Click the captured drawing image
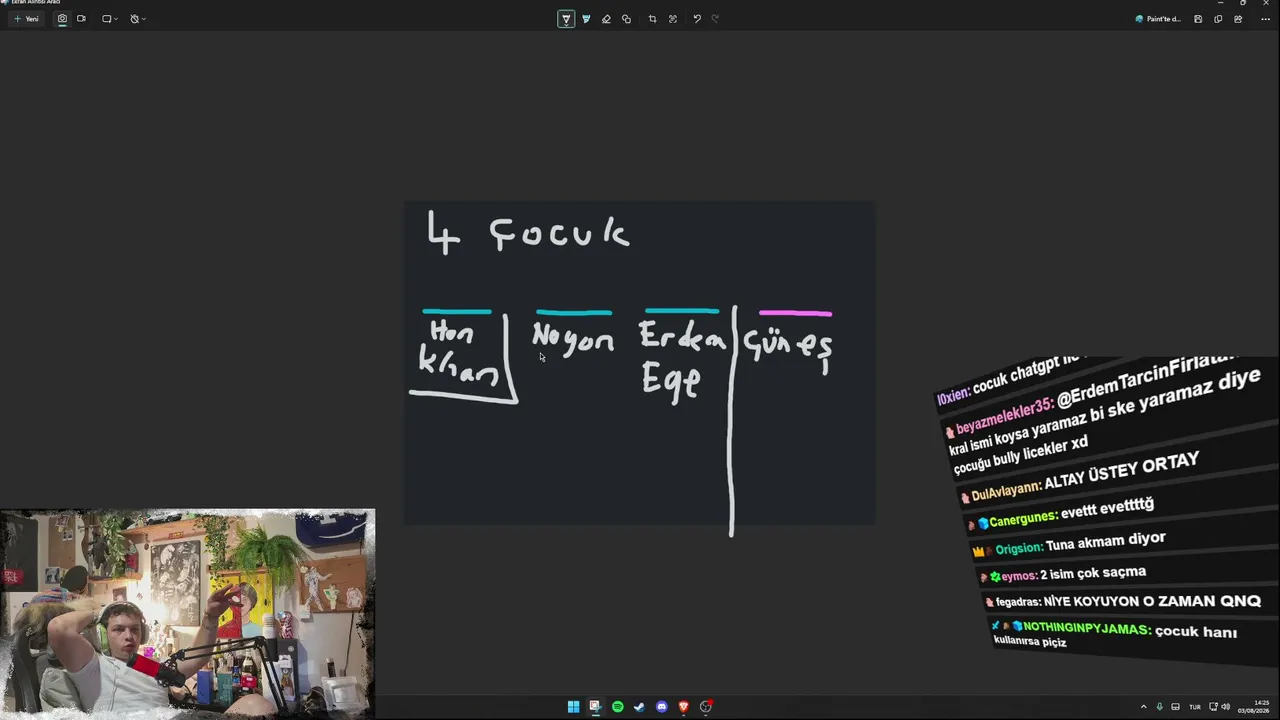This screenshot has width=1280, height=720. click(639, 363)
